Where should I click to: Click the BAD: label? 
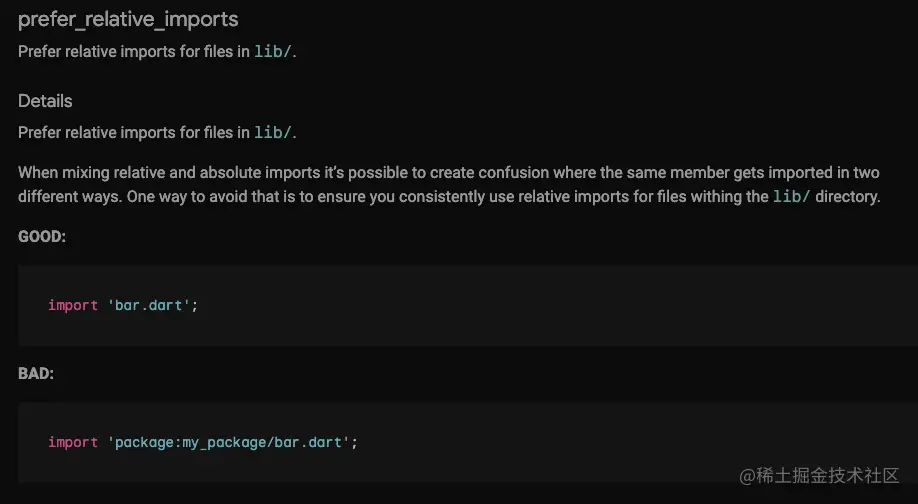point(36,373)
